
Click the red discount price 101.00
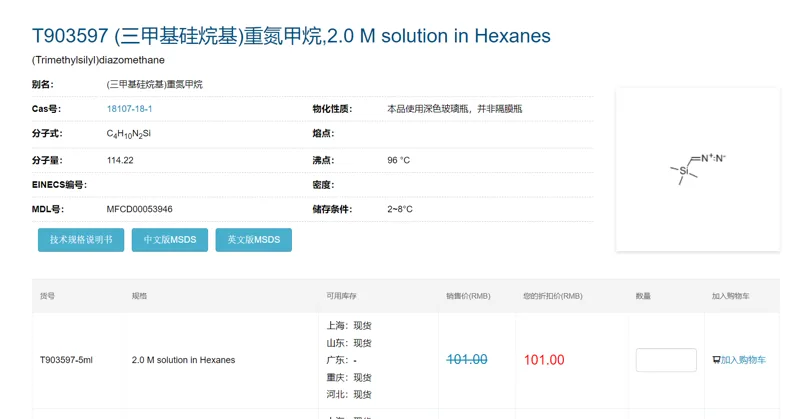544,360
